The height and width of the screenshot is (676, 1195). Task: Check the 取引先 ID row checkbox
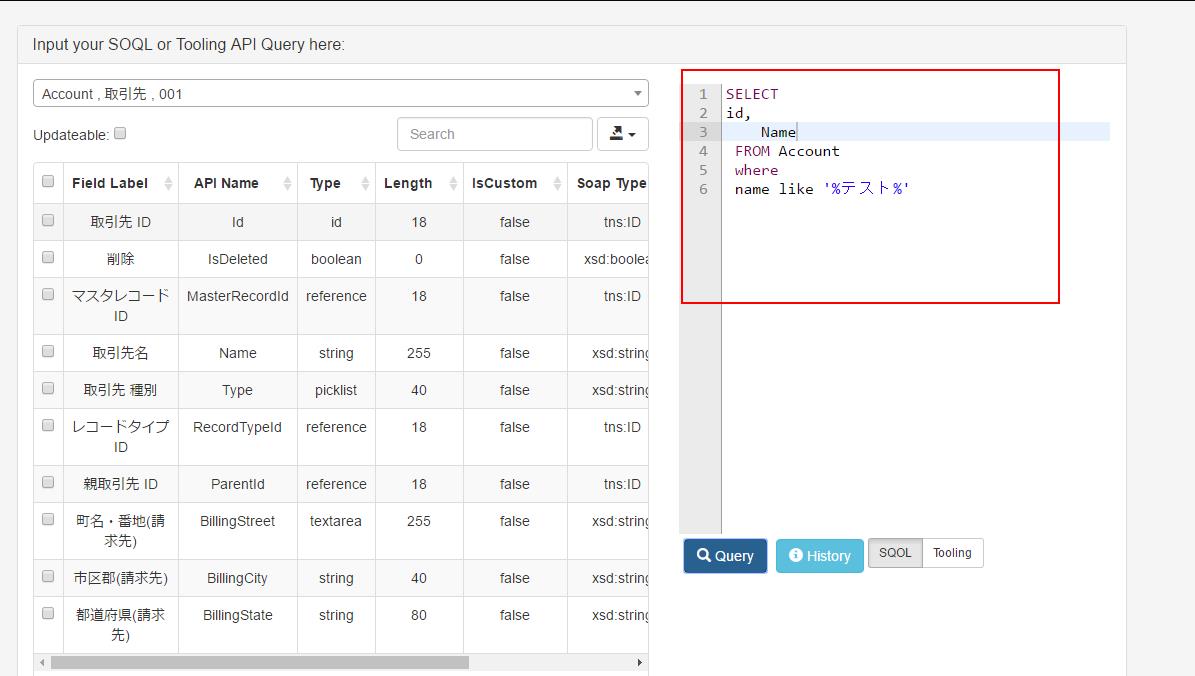coord(48,220)
